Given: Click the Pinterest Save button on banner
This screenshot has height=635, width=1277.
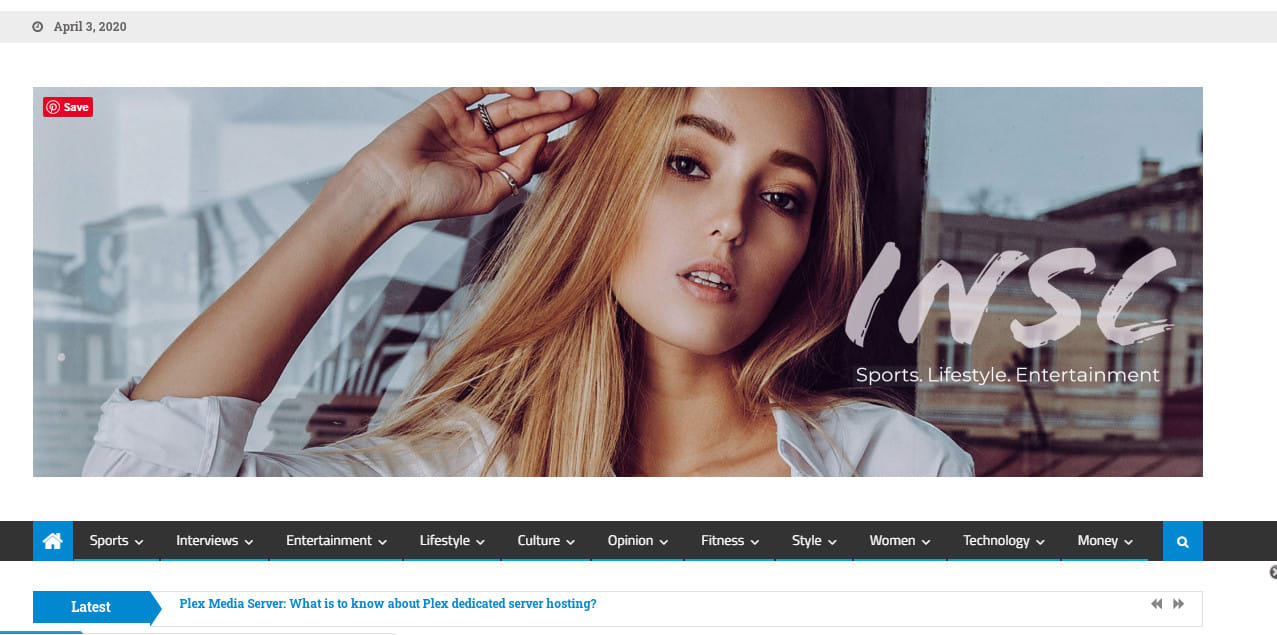Looking at the screenshot, I should 68,107.
